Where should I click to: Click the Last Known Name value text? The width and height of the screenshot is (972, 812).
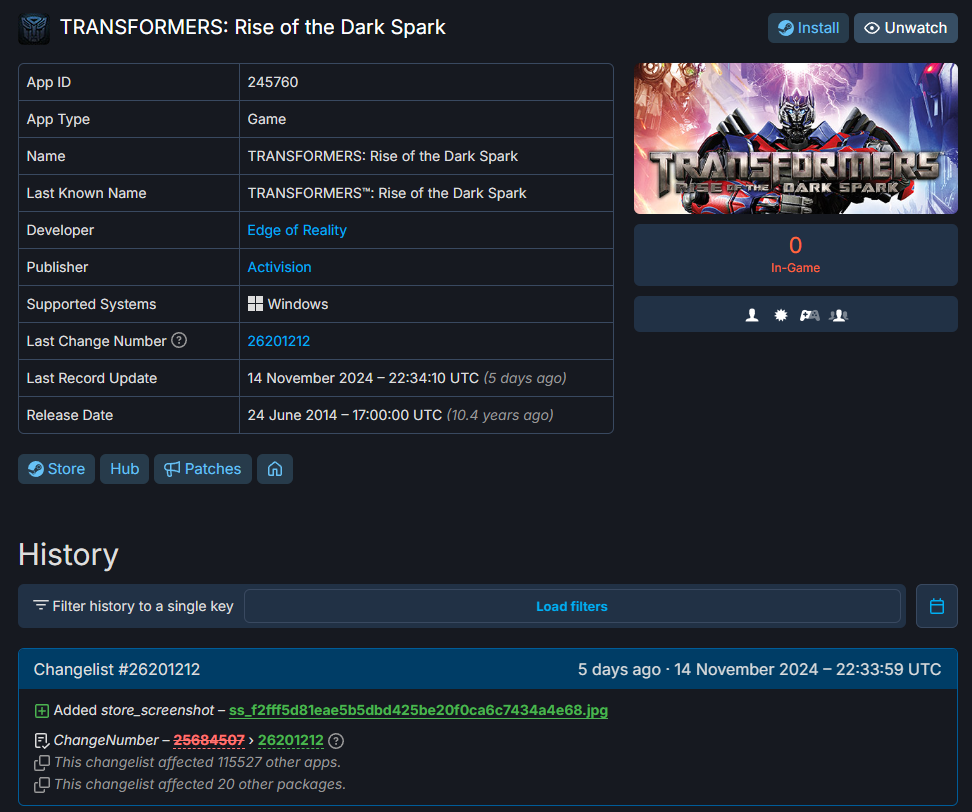pyautogui.click(x=387, y=193)
